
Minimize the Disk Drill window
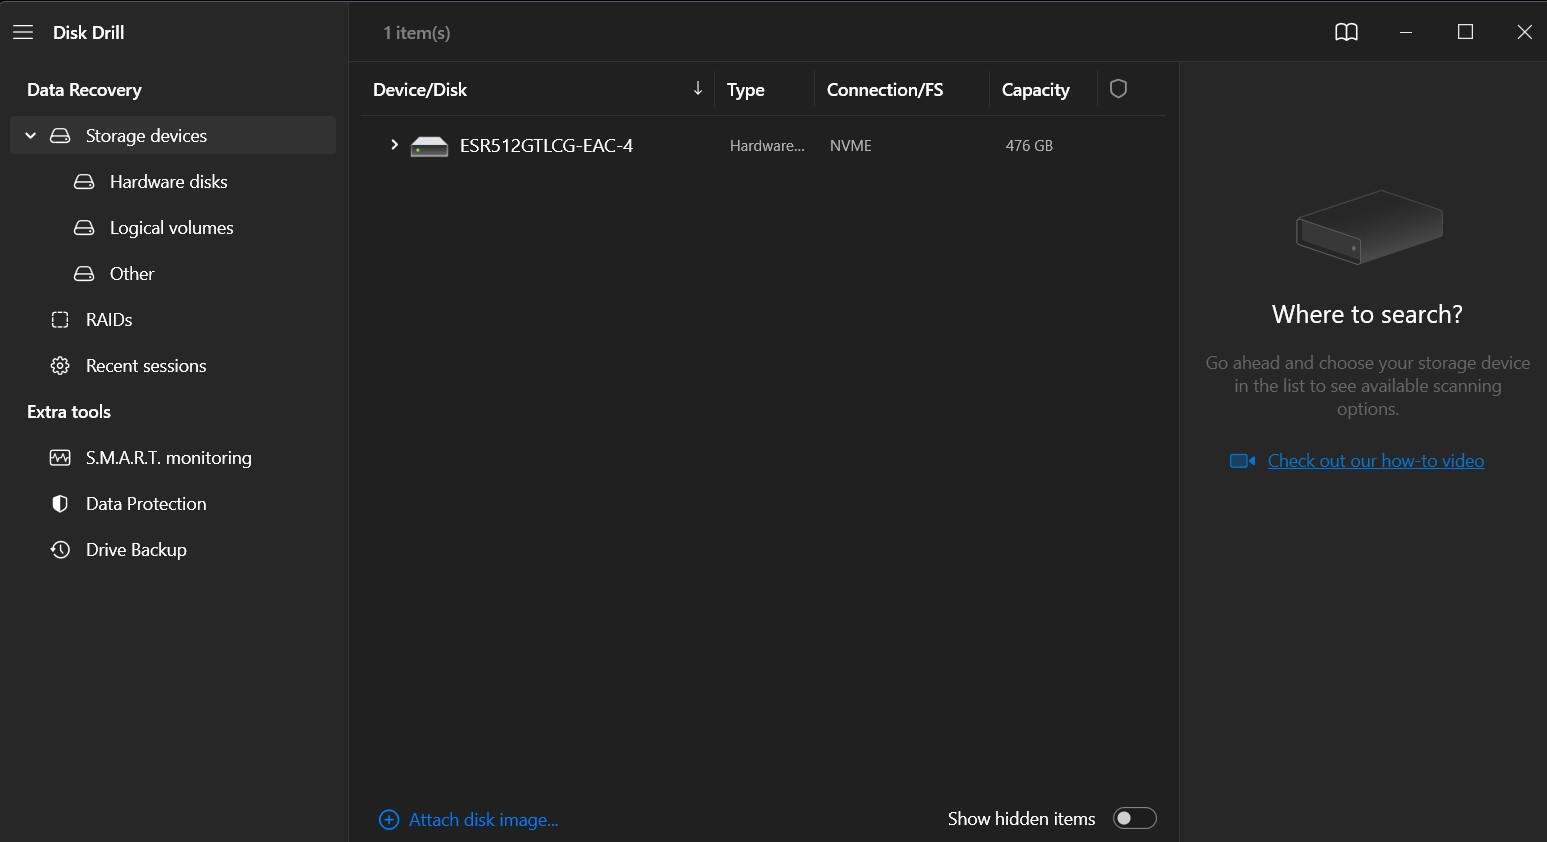click(1406, 32)
